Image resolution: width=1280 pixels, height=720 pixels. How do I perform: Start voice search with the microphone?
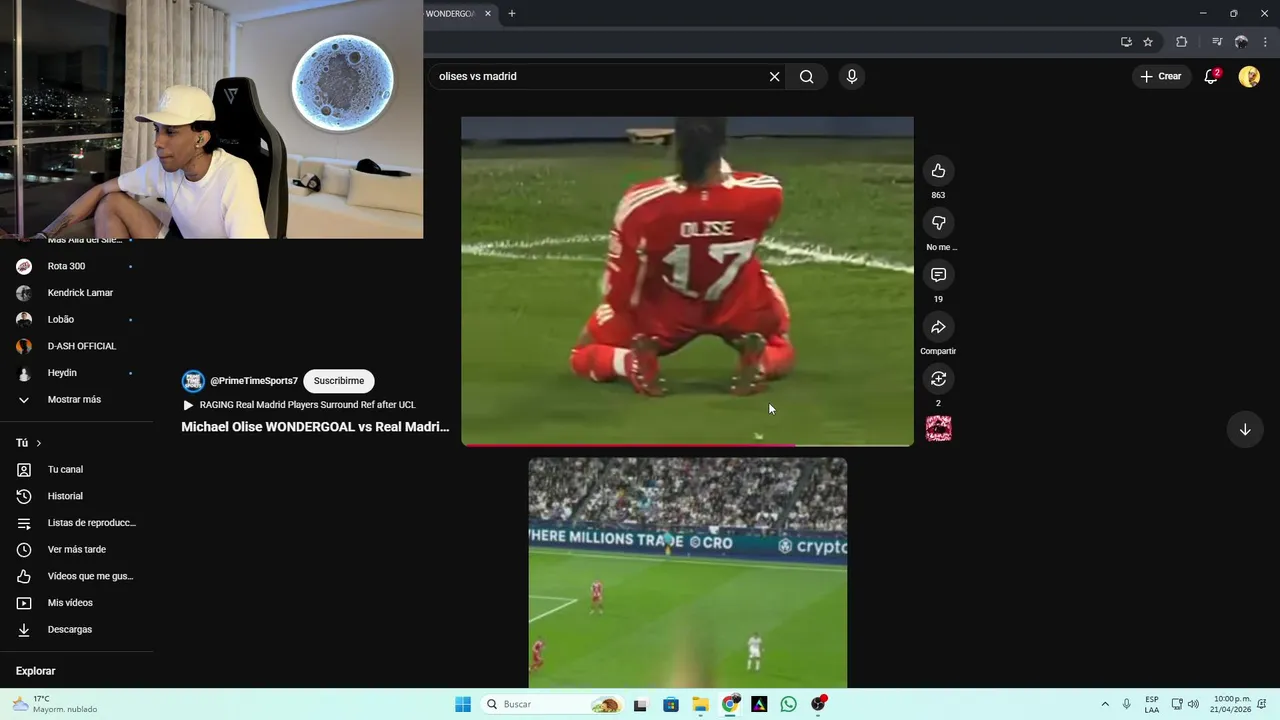pyautogui.click(x=852, y=77)
